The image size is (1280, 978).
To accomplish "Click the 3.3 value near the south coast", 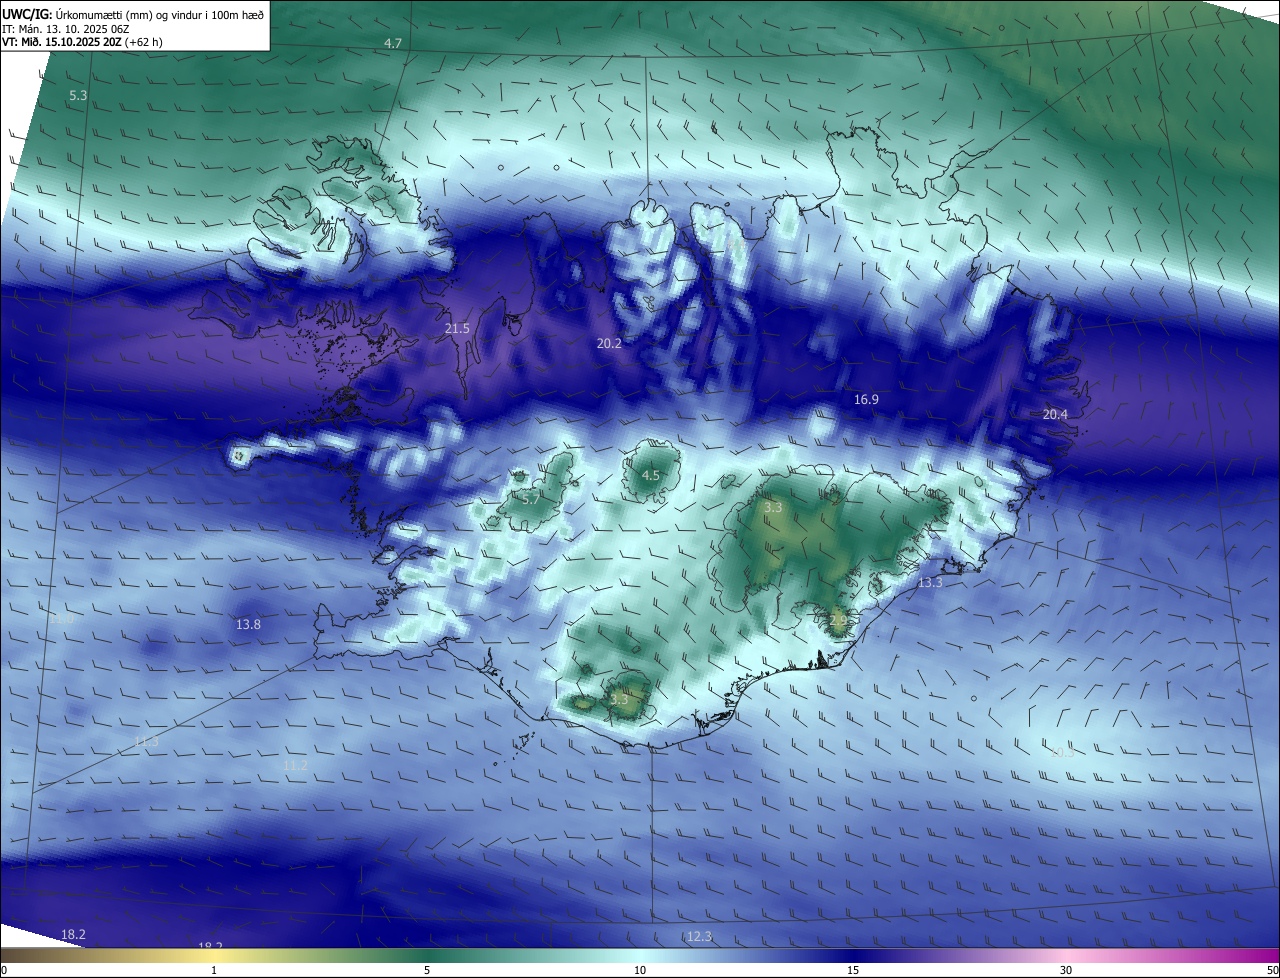I will pos(619,699).
